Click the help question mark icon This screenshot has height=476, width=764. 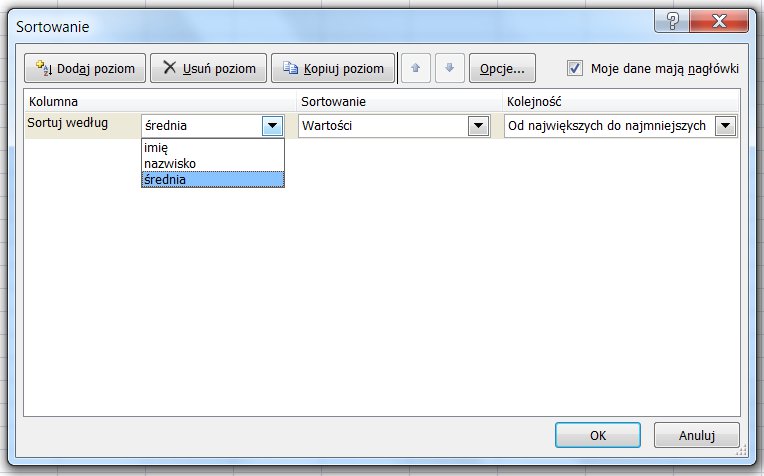[671, 21]
